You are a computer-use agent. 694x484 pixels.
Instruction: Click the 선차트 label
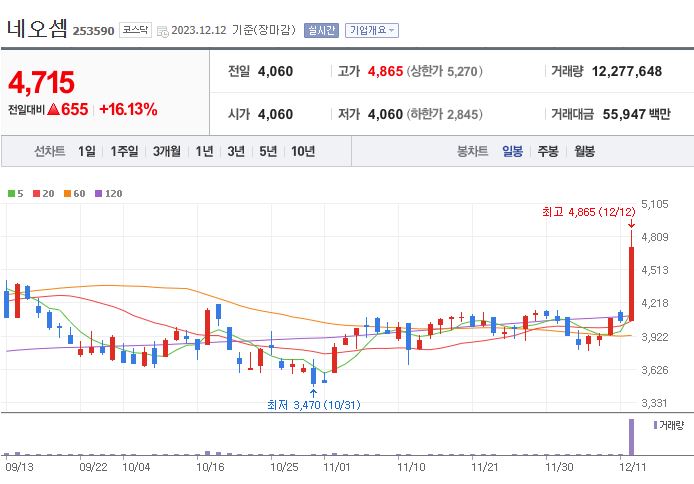pyautogui.click(x=50, y=151)
